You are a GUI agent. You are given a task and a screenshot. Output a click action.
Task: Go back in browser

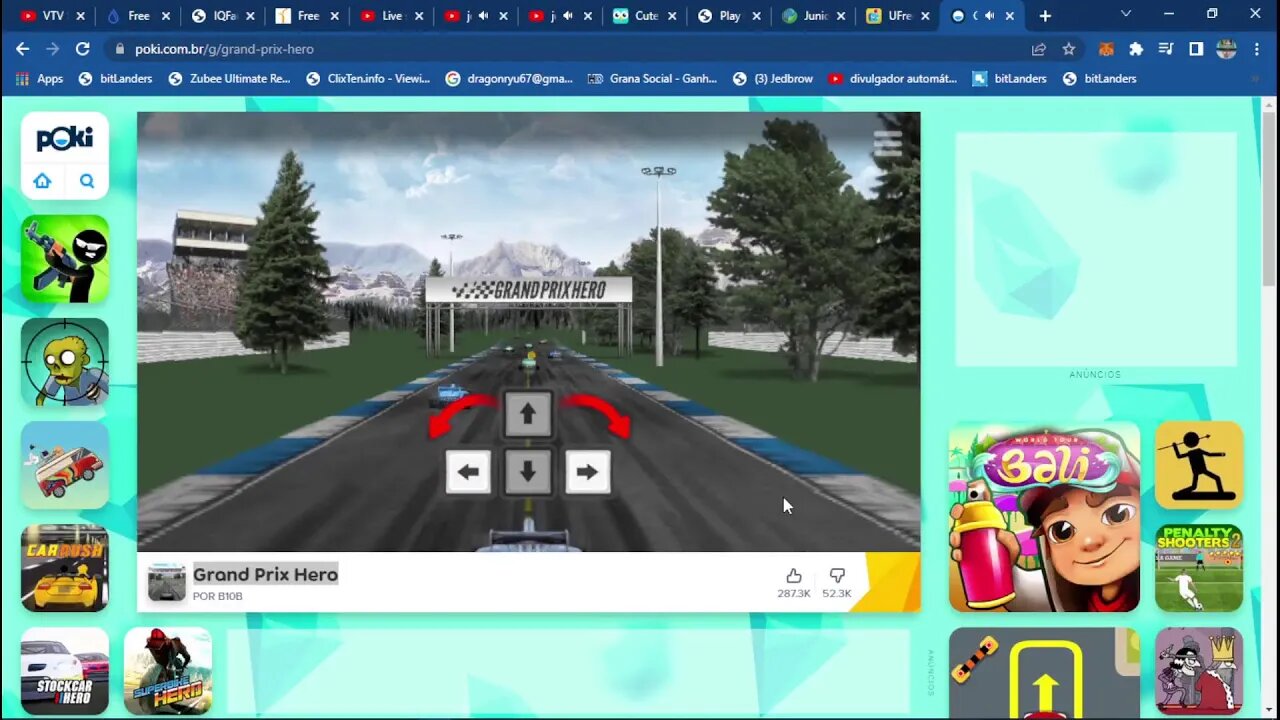tap(22, 49)
